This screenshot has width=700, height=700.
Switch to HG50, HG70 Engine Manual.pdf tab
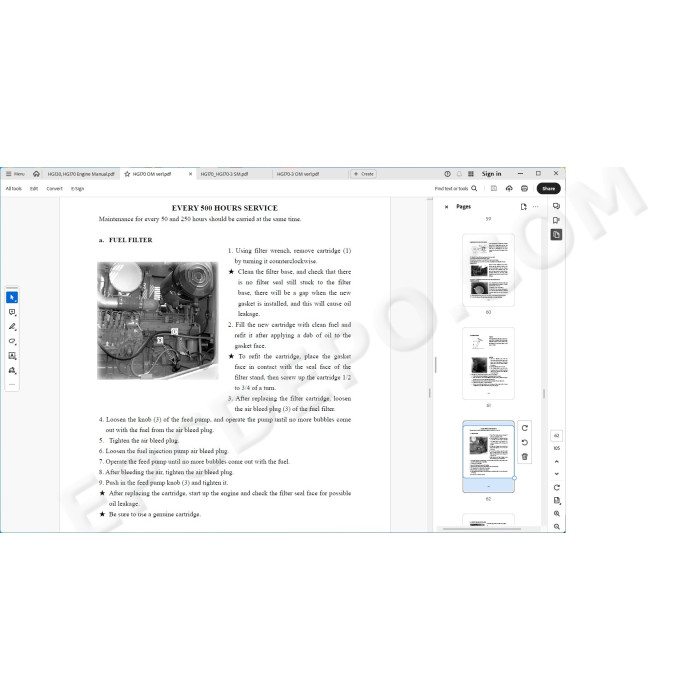pos(81,174)
